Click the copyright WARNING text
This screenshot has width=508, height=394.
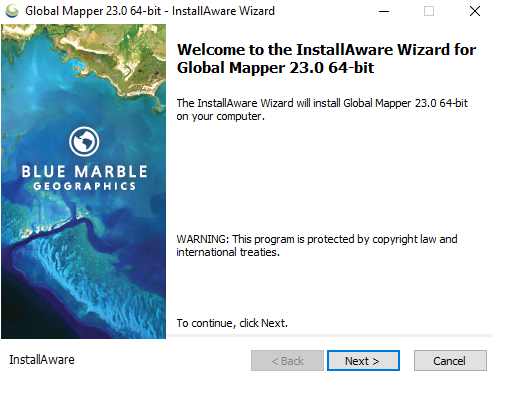(x=317, y=245)
